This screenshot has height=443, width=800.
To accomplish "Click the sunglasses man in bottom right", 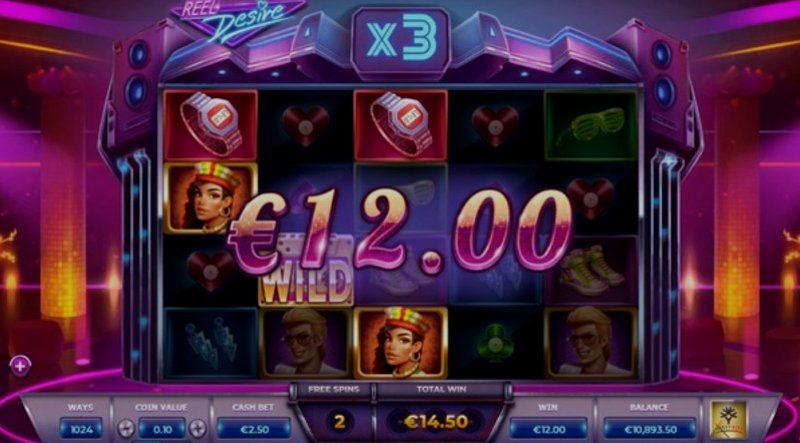I will [591, 342].
